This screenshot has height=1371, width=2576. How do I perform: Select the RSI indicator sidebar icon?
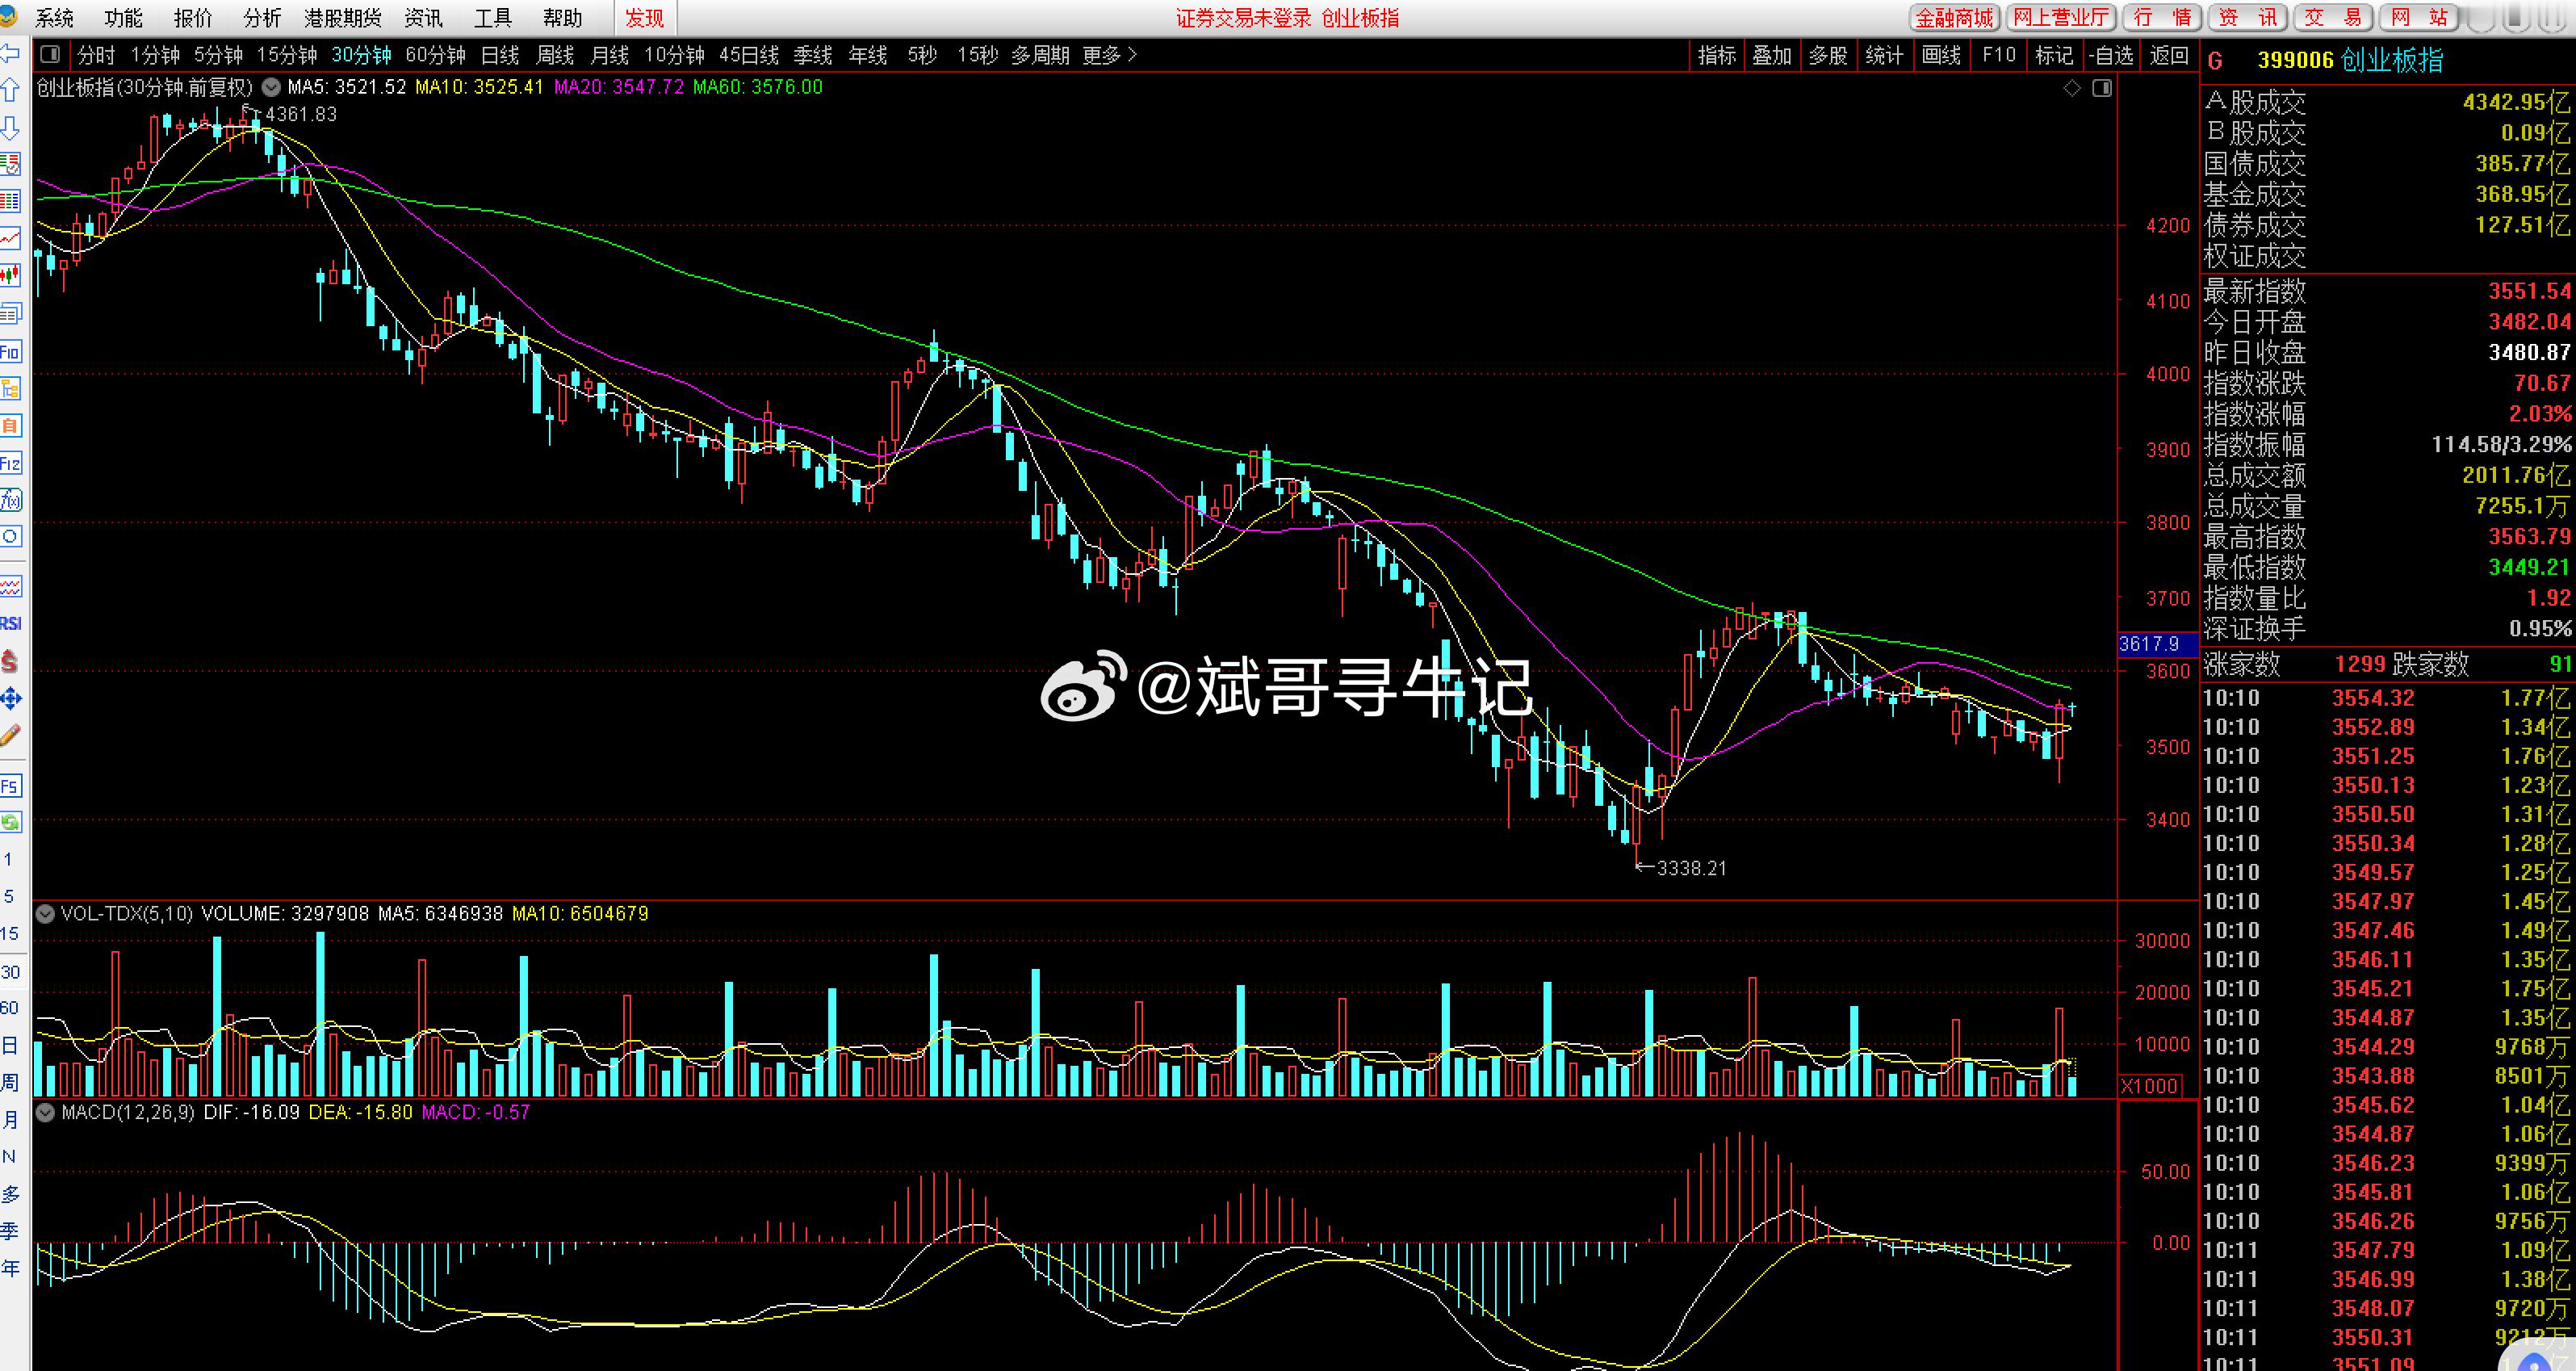(x=10, y=623)
